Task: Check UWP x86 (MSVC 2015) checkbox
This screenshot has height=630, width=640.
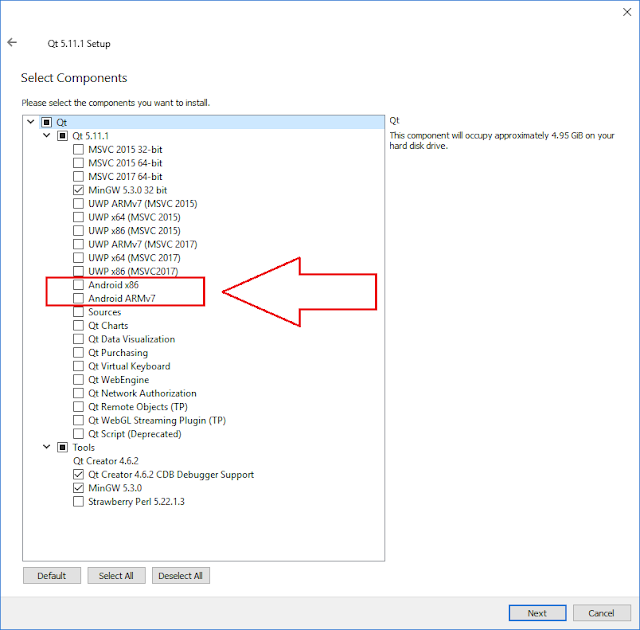Action: coord(78,231)
